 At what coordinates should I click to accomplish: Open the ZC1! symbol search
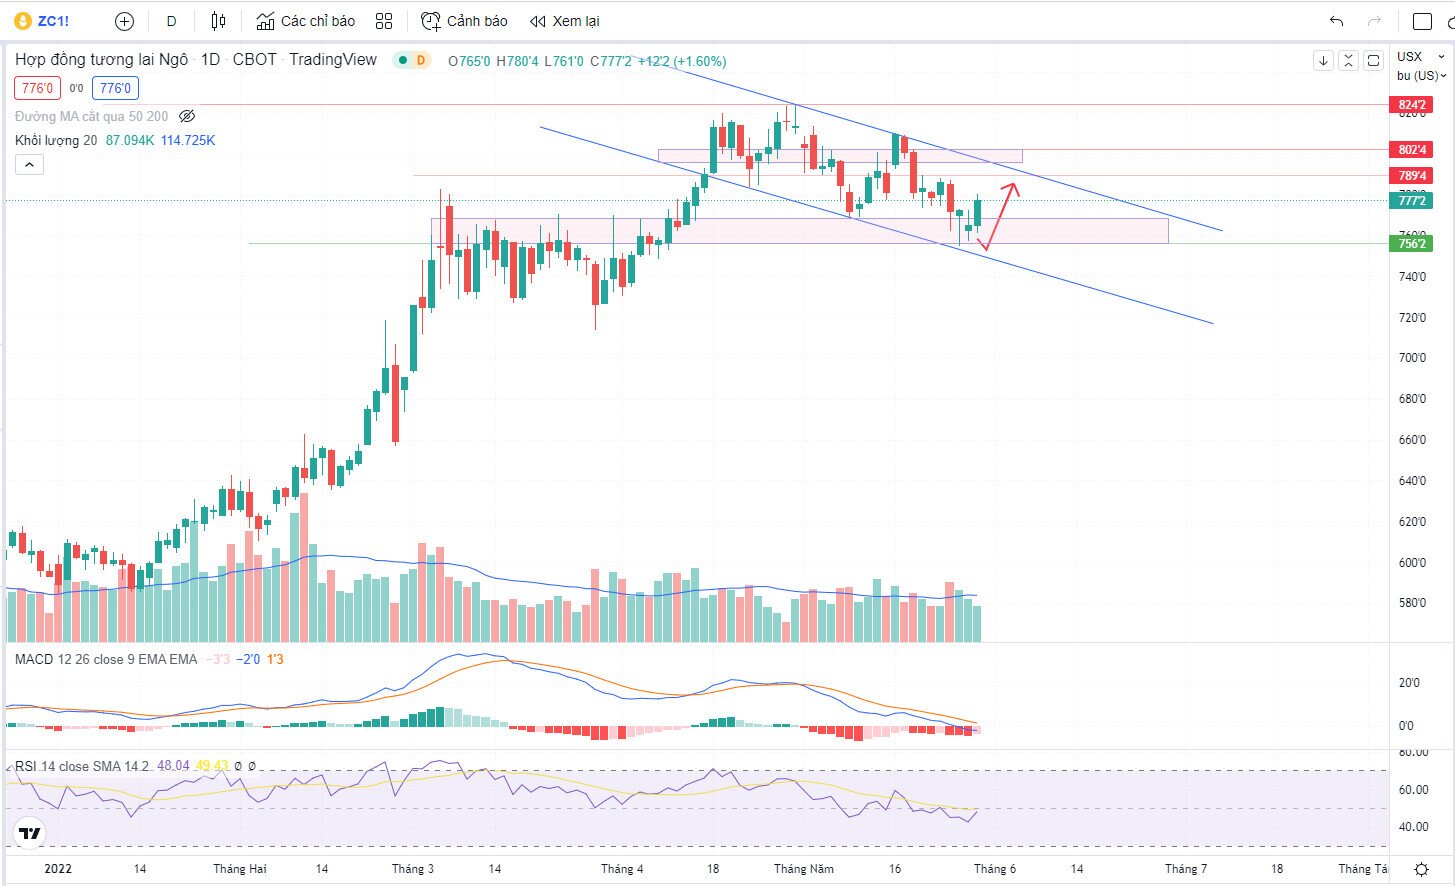point(42,21)
